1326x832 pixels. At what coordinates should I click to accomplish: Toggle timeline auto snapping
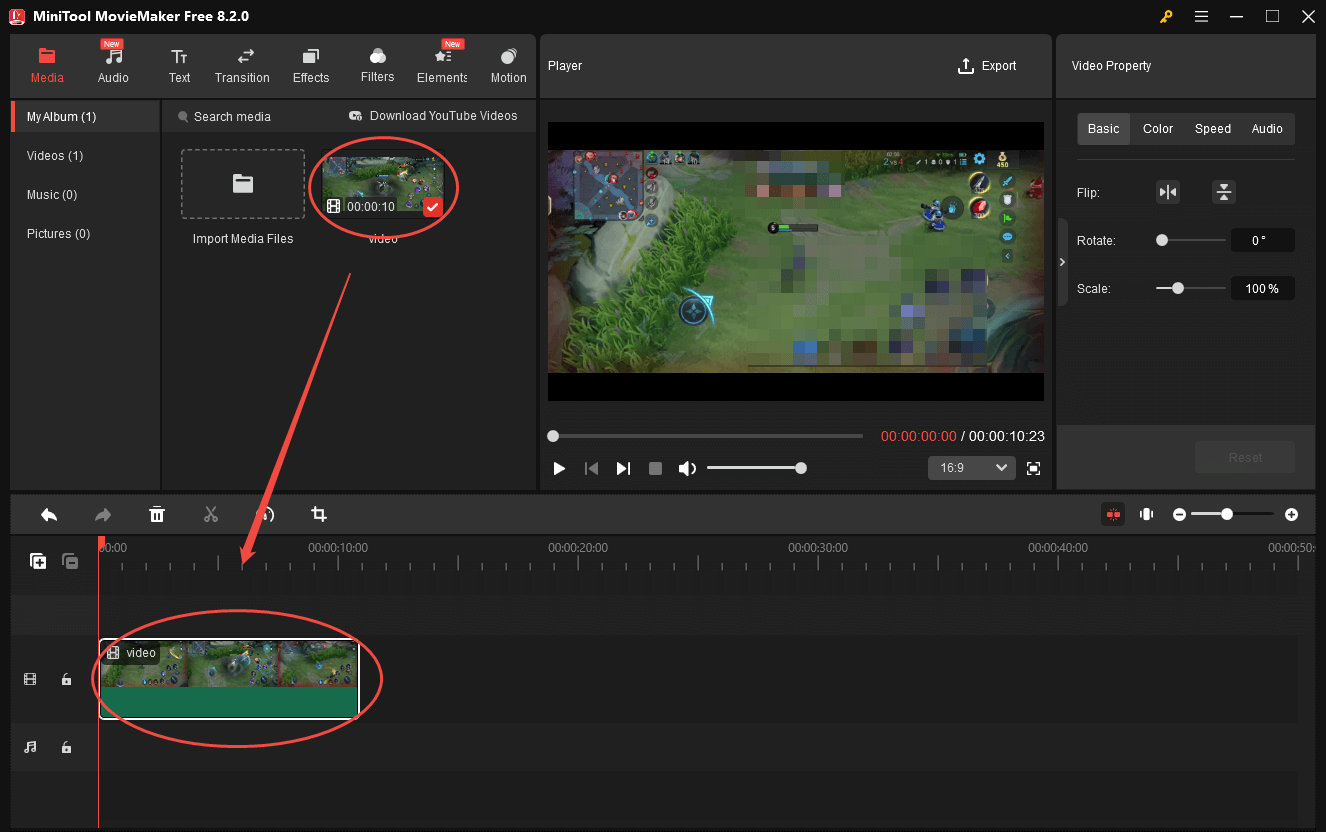[x=1113, y=514]
